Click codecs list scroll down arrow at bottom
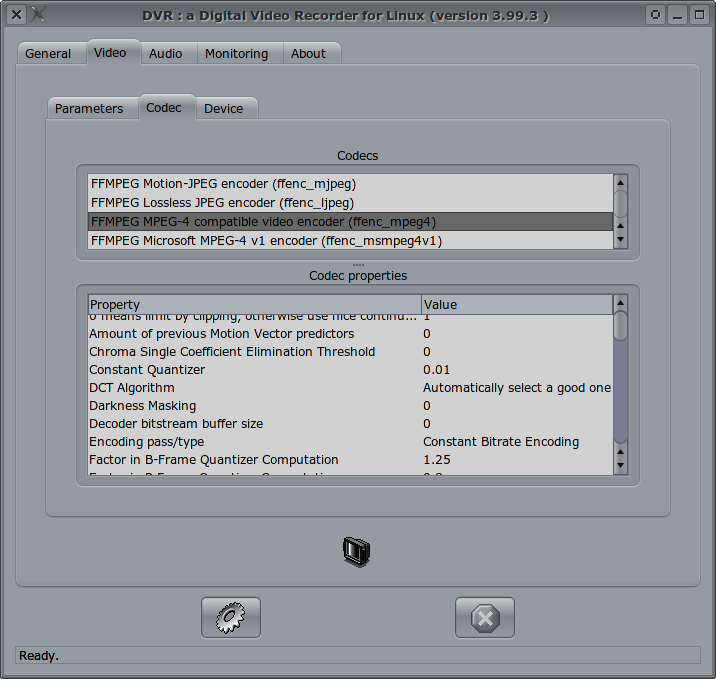The height and width of the screenshot is (679, 716). 620,239
